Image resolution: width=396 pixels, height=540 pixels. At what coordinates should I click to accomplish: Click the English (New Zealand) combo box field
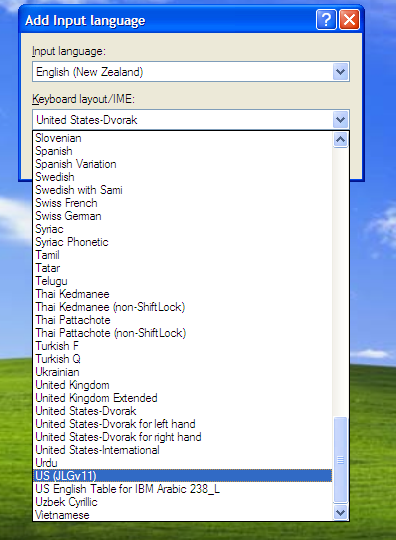click(191, 72)
